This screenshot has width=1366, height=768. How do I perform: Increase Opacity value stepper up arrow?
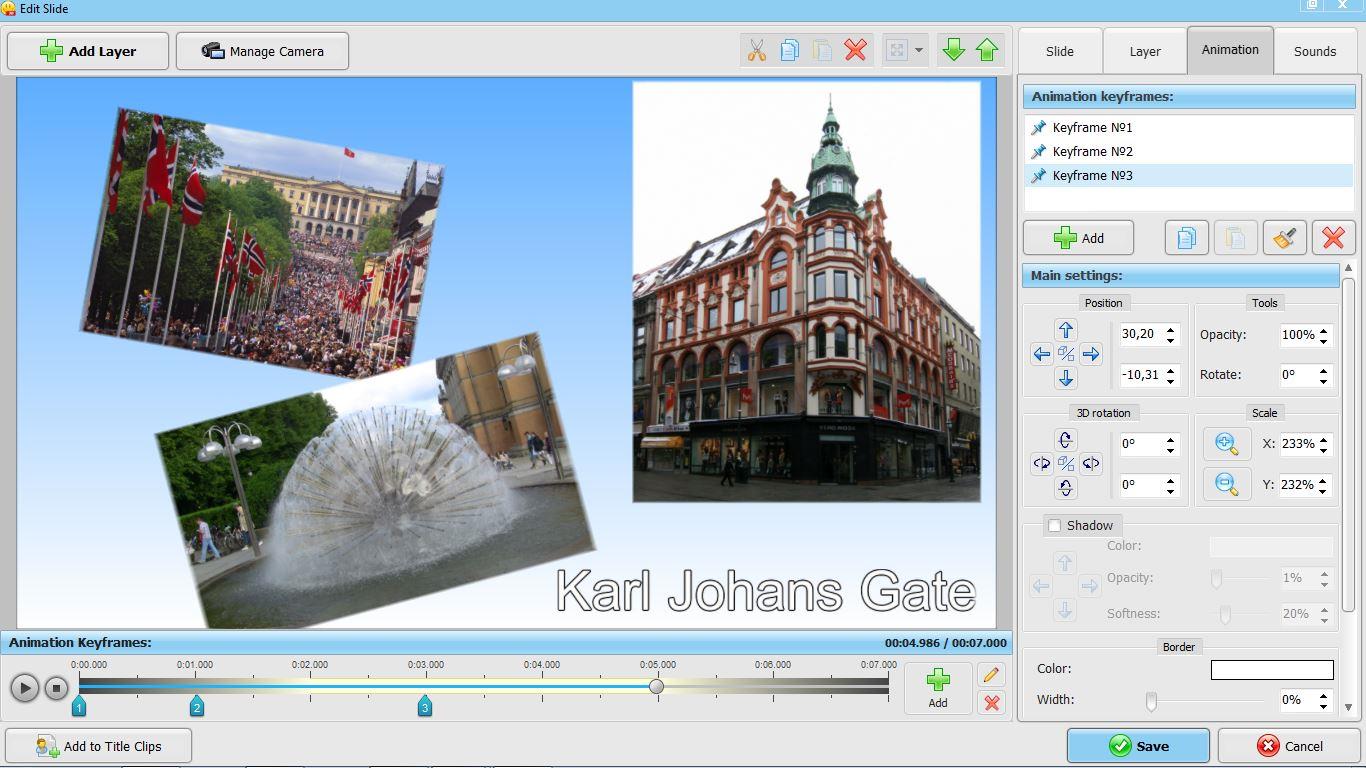tap(1324, 330)
